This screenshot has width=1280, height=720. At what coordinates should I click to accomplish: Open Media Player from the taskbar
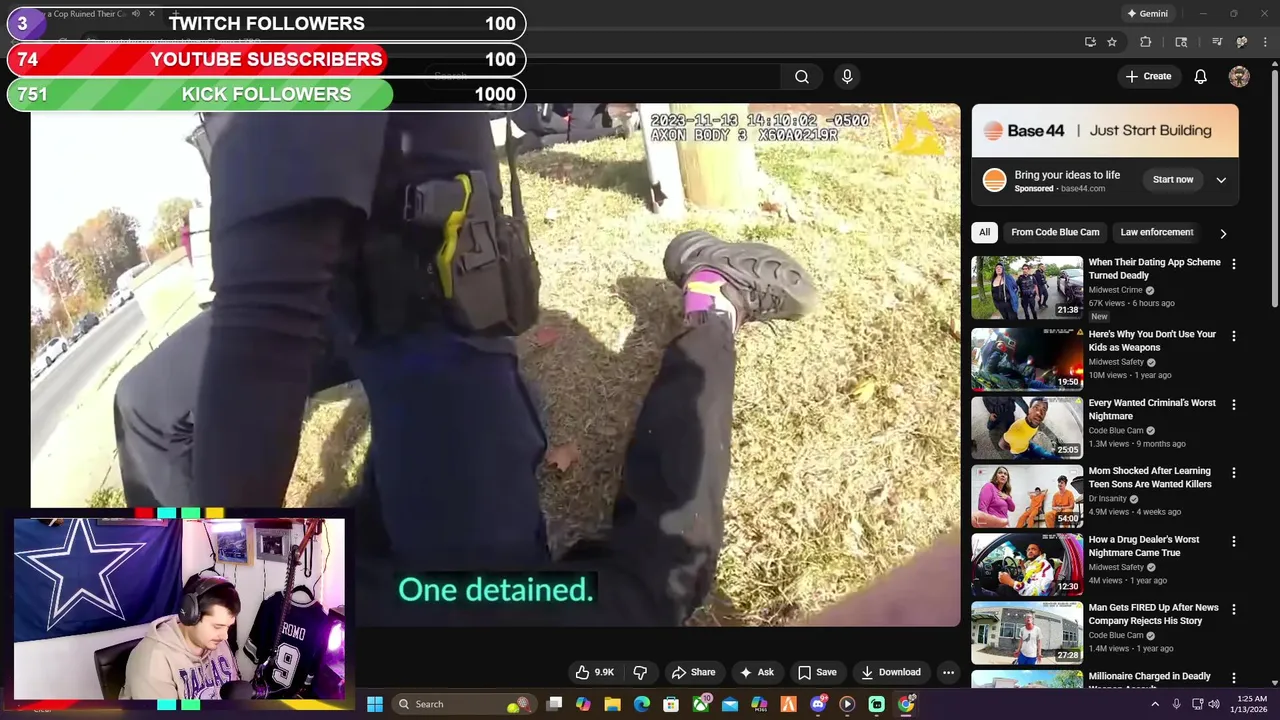pos(847,704)
